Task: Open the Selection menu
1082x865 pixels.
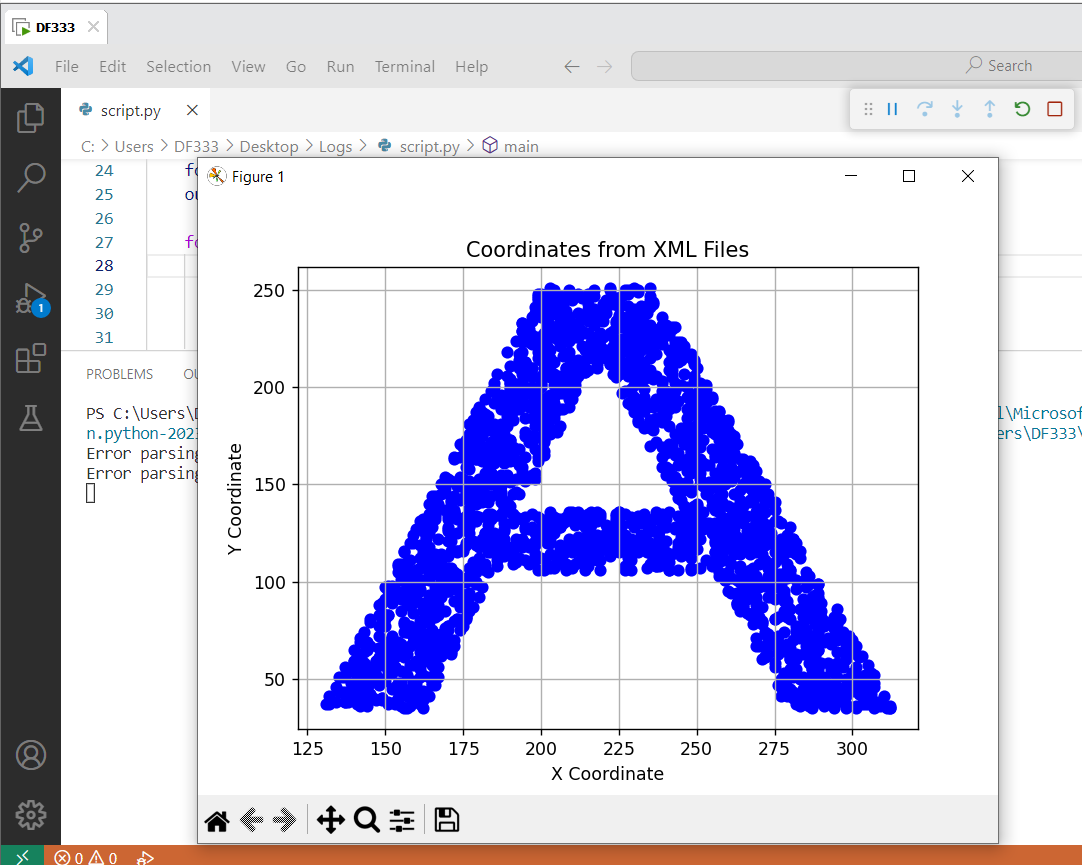Action: [178, 67]
